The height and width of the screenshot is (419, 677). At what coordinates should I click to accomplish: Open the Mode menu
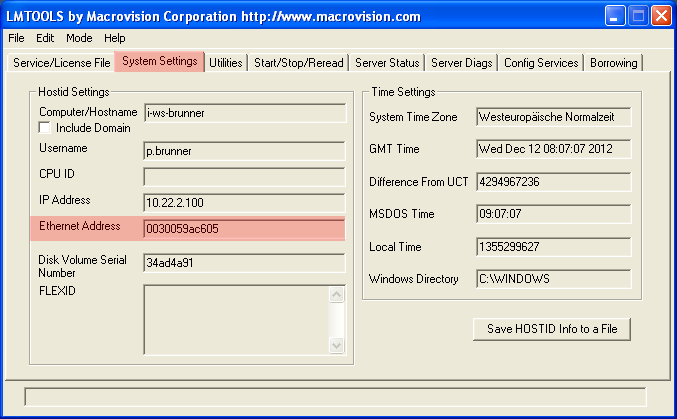[79, 38]
